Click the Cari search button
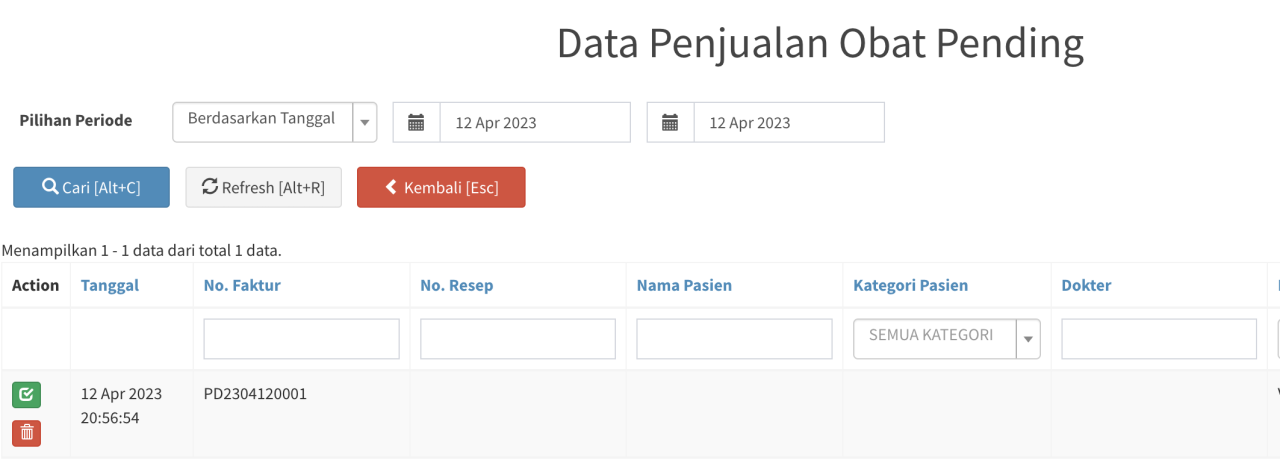Viewport: 1280px width, 472px height. (91, 187)
